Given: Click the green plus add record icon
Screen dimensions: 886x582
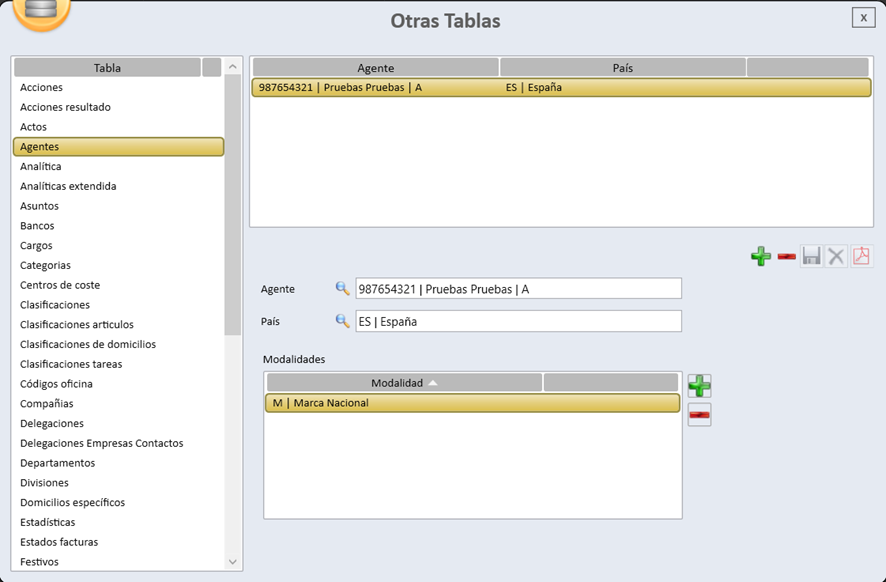Looking at the screenshot, I should pos(761,257).
